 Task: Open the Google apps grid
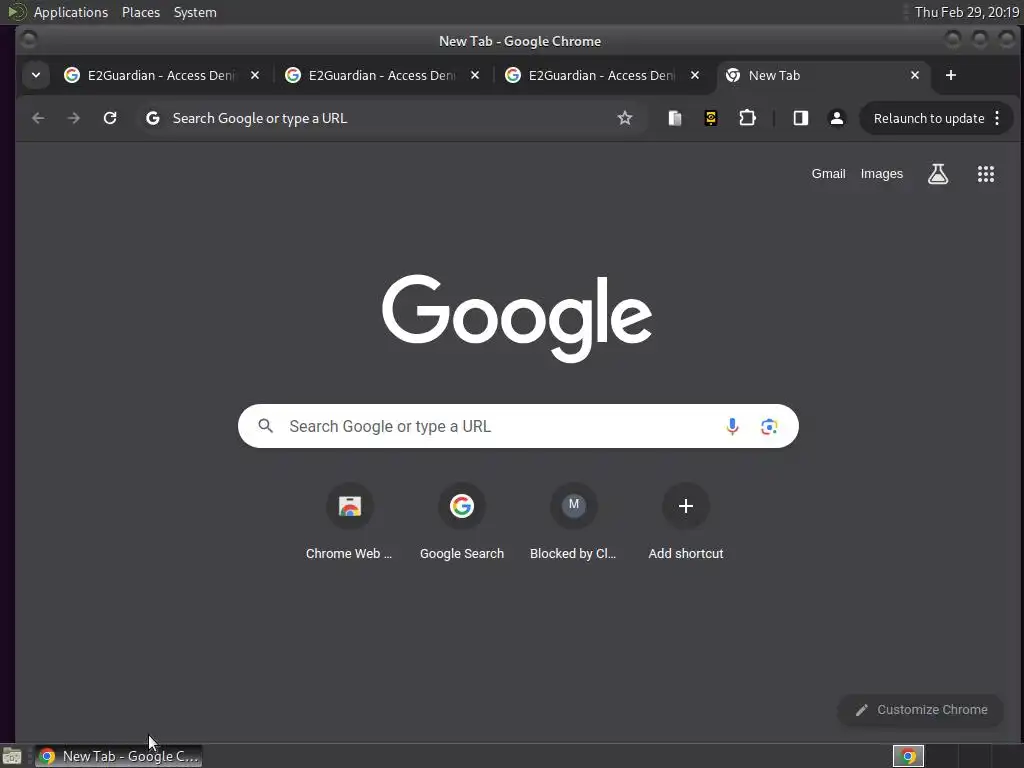[x=985, y=174]
